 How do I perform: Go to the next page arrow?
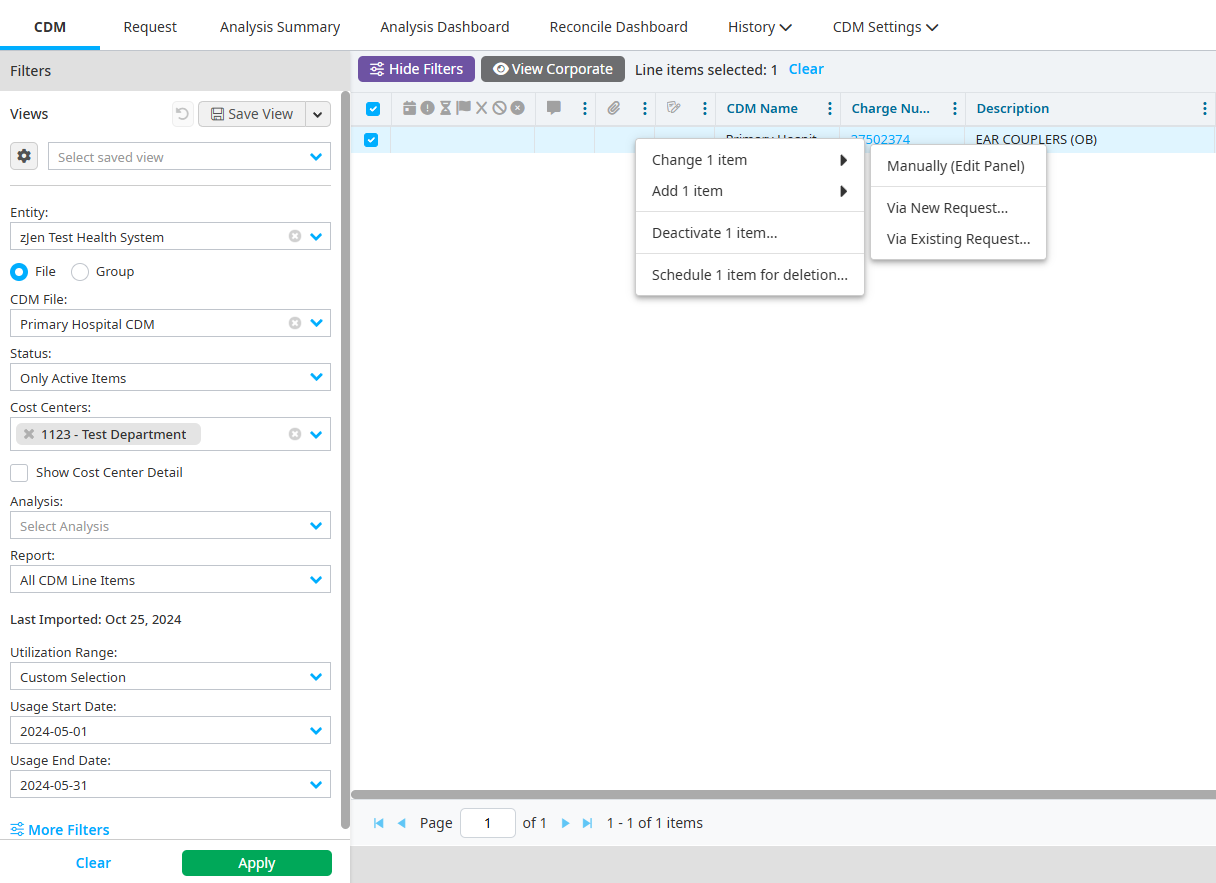[x=565, y=823]
